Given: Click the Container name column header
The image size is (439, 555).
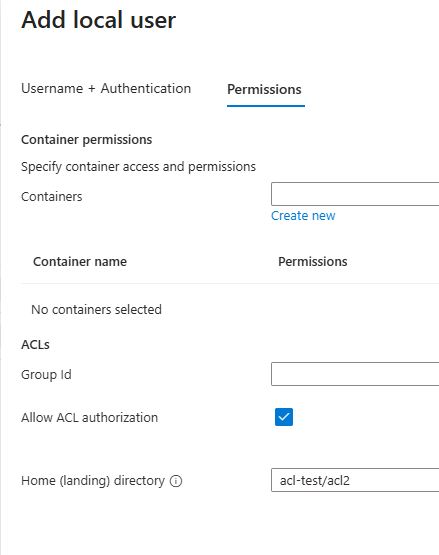Looking at the screenshot, I should 80,262.
